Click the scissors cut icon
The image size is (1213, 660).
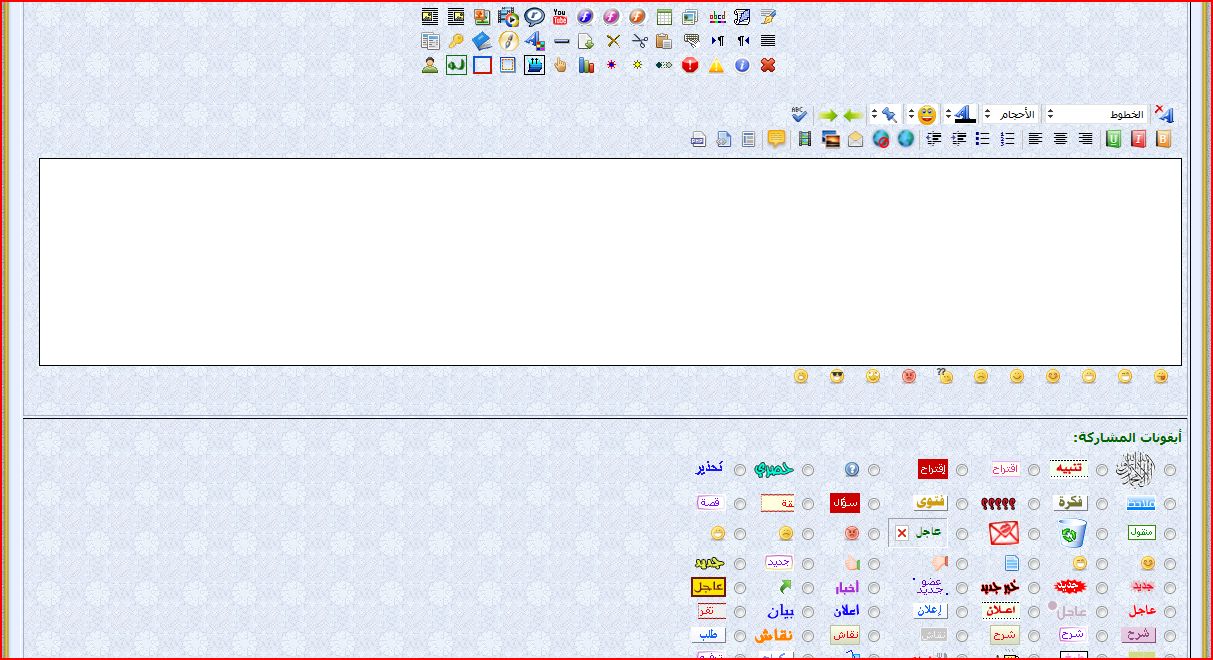639,41
